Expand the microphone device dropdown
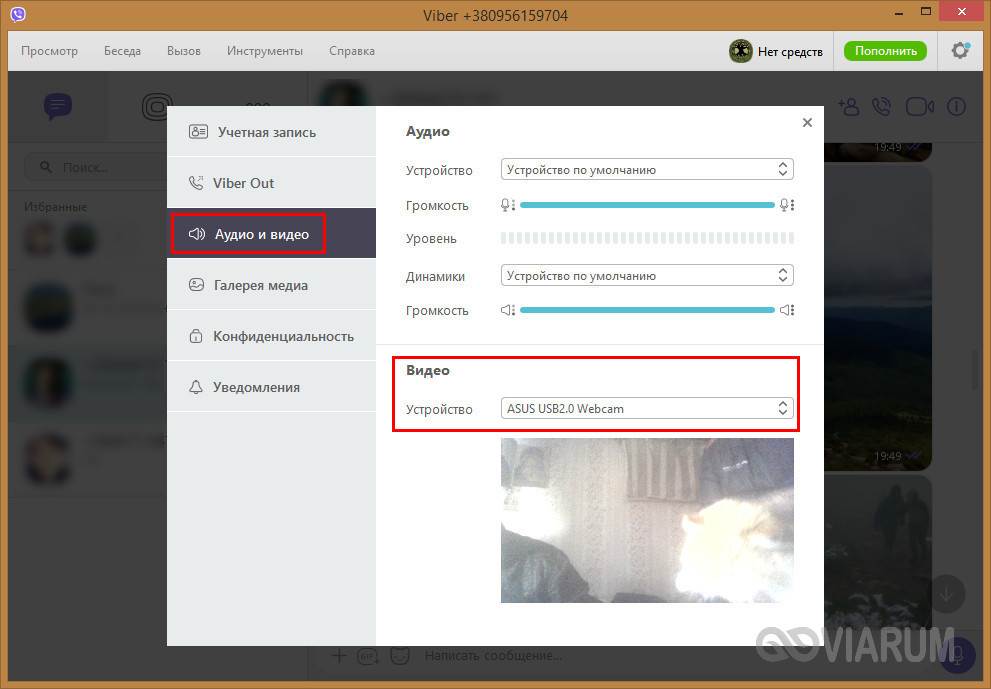Screen dimensions: 991x689 (647, 170)
